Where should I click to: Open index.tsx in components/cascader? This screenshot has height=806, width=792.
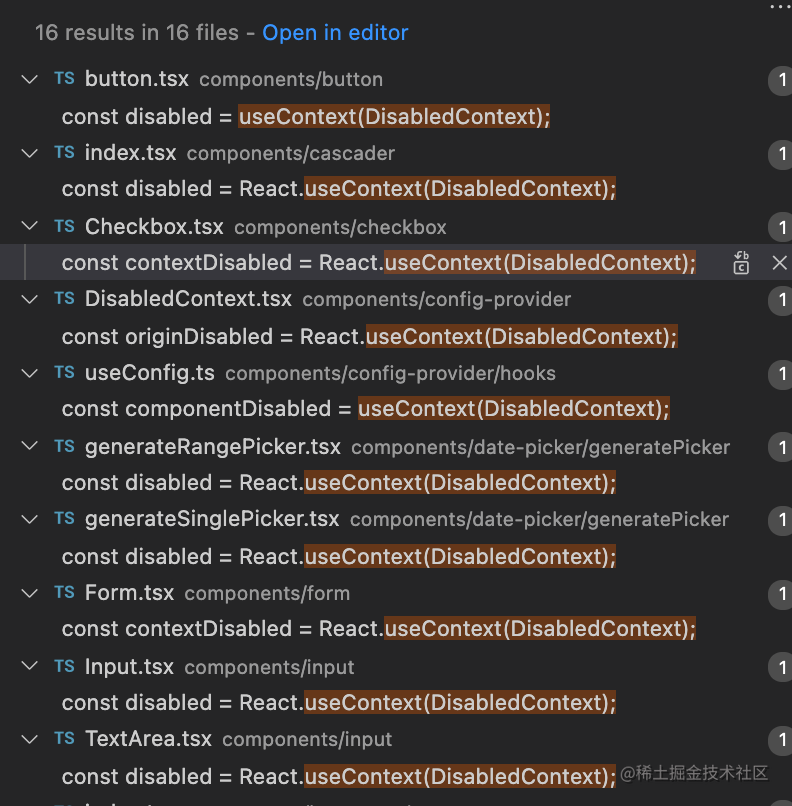point(131,153)
